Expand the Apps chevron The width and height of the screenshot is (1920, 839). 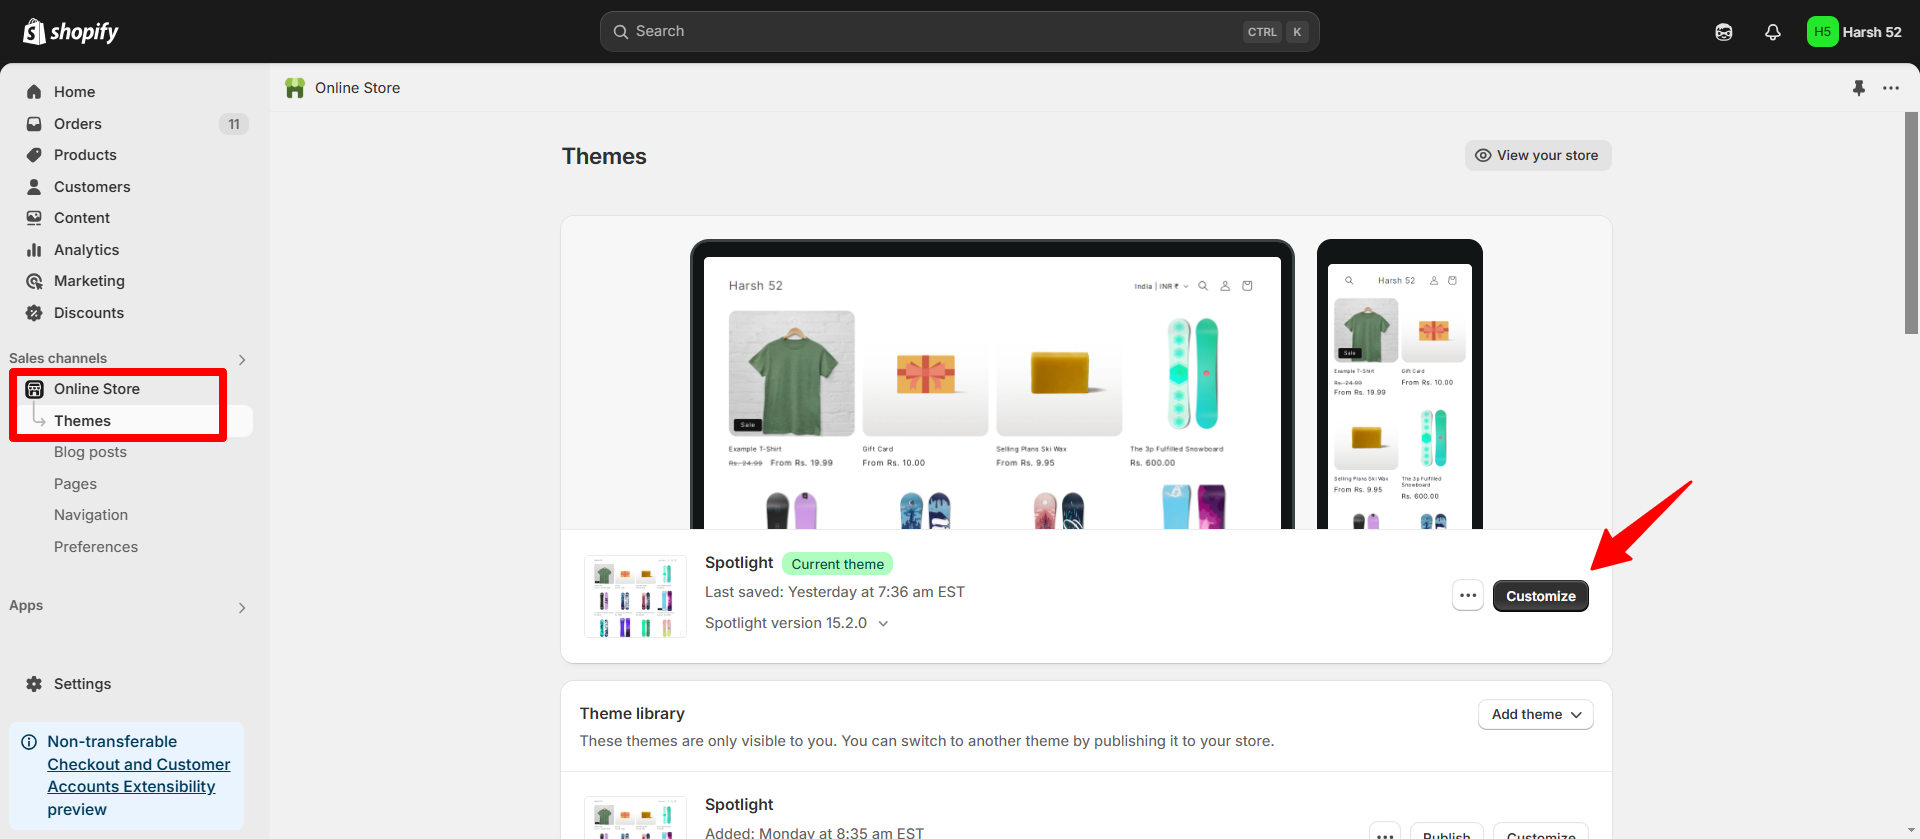tap(242, 608)
